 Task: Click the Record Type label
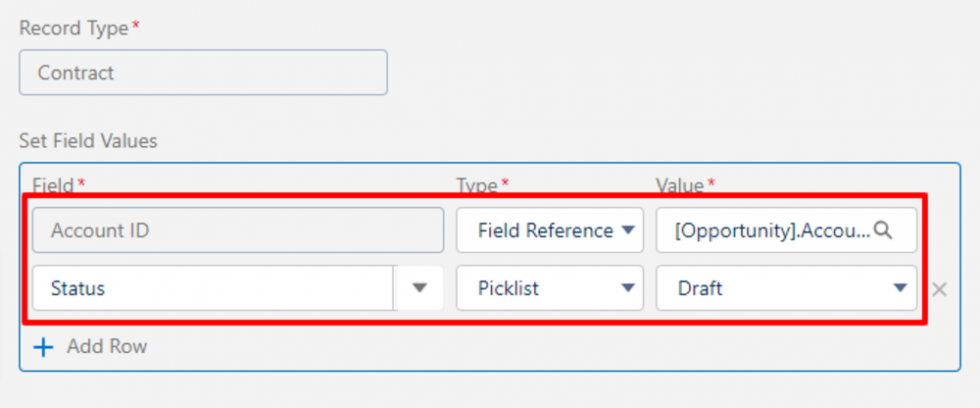point(73,28)
